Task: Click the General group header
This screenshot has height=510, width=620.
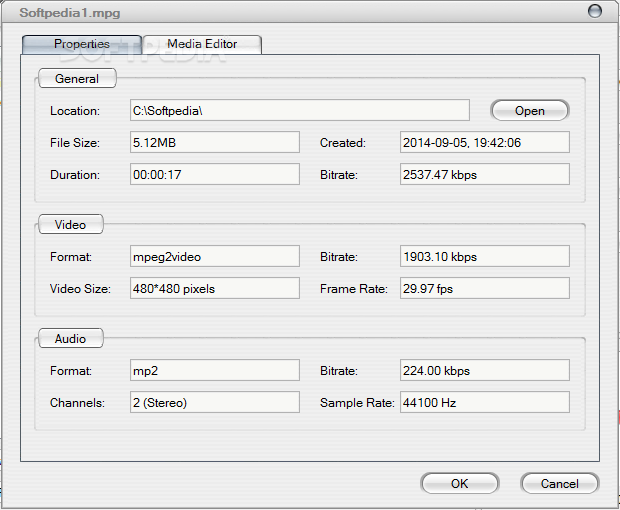Action: [x=77, y=78]
